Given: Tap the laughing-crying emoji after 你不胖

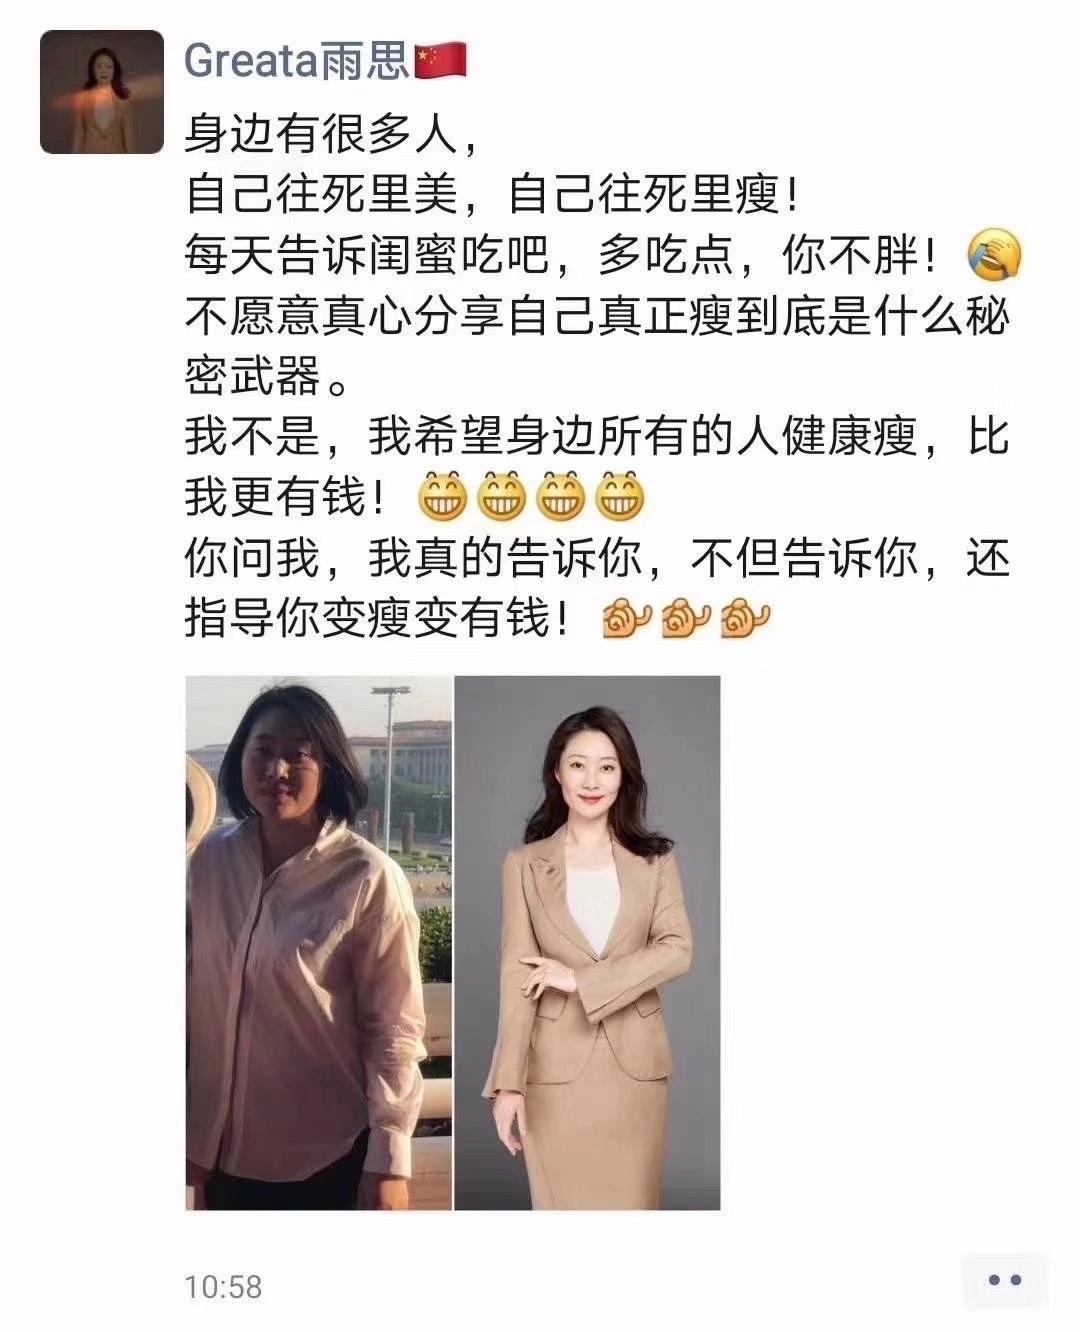Looking at the screenshot, I should (x=994, y=256).
